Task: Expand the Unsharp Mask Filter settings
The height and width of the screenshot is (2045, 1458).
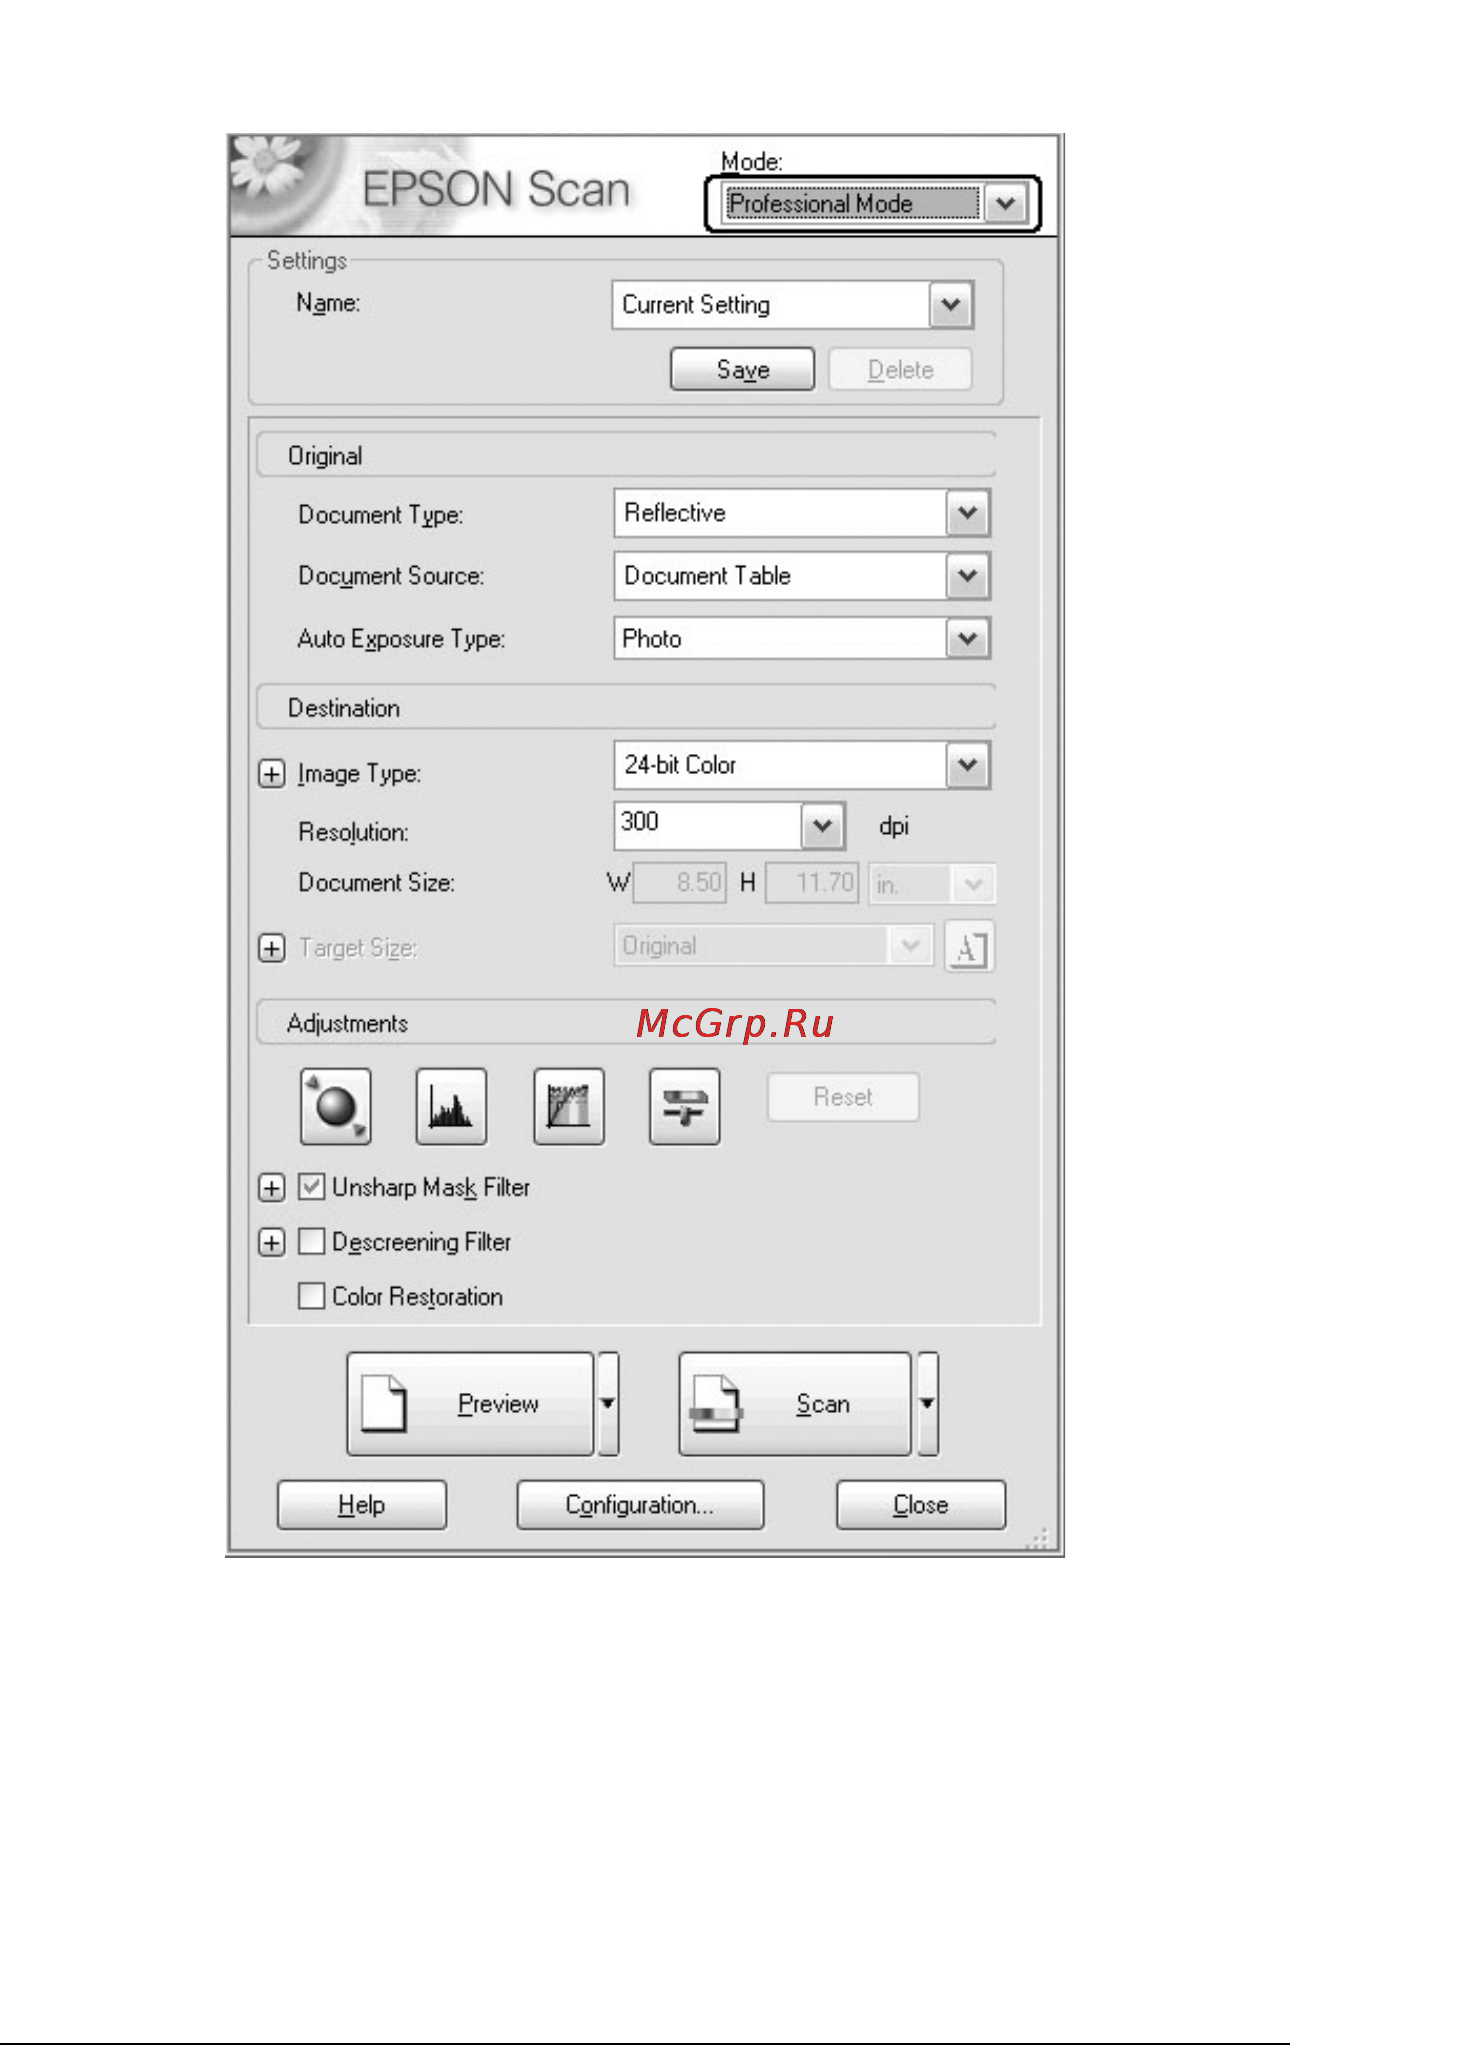Action: click(271, 1188)
